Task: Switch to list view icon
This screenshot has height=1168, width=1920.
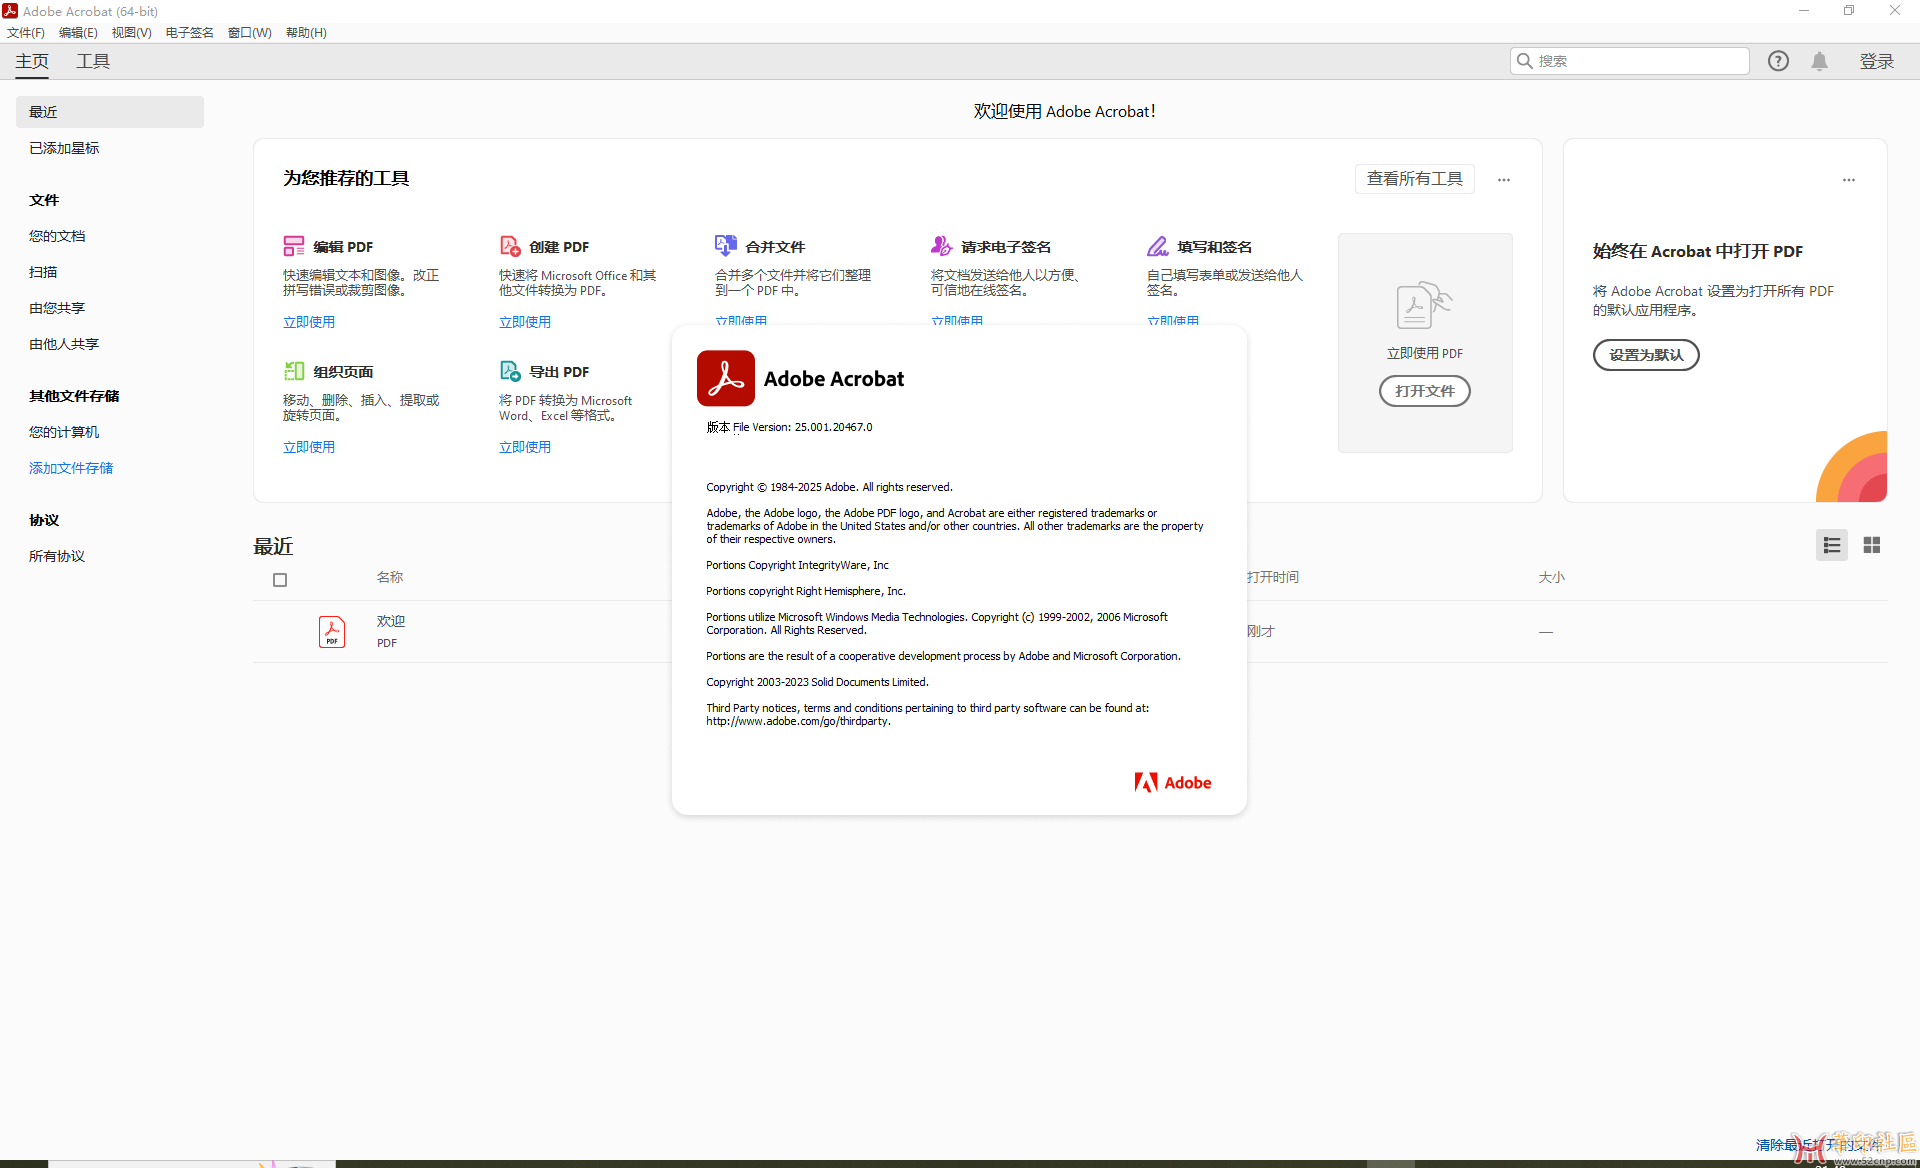Action: point(1832,545)
